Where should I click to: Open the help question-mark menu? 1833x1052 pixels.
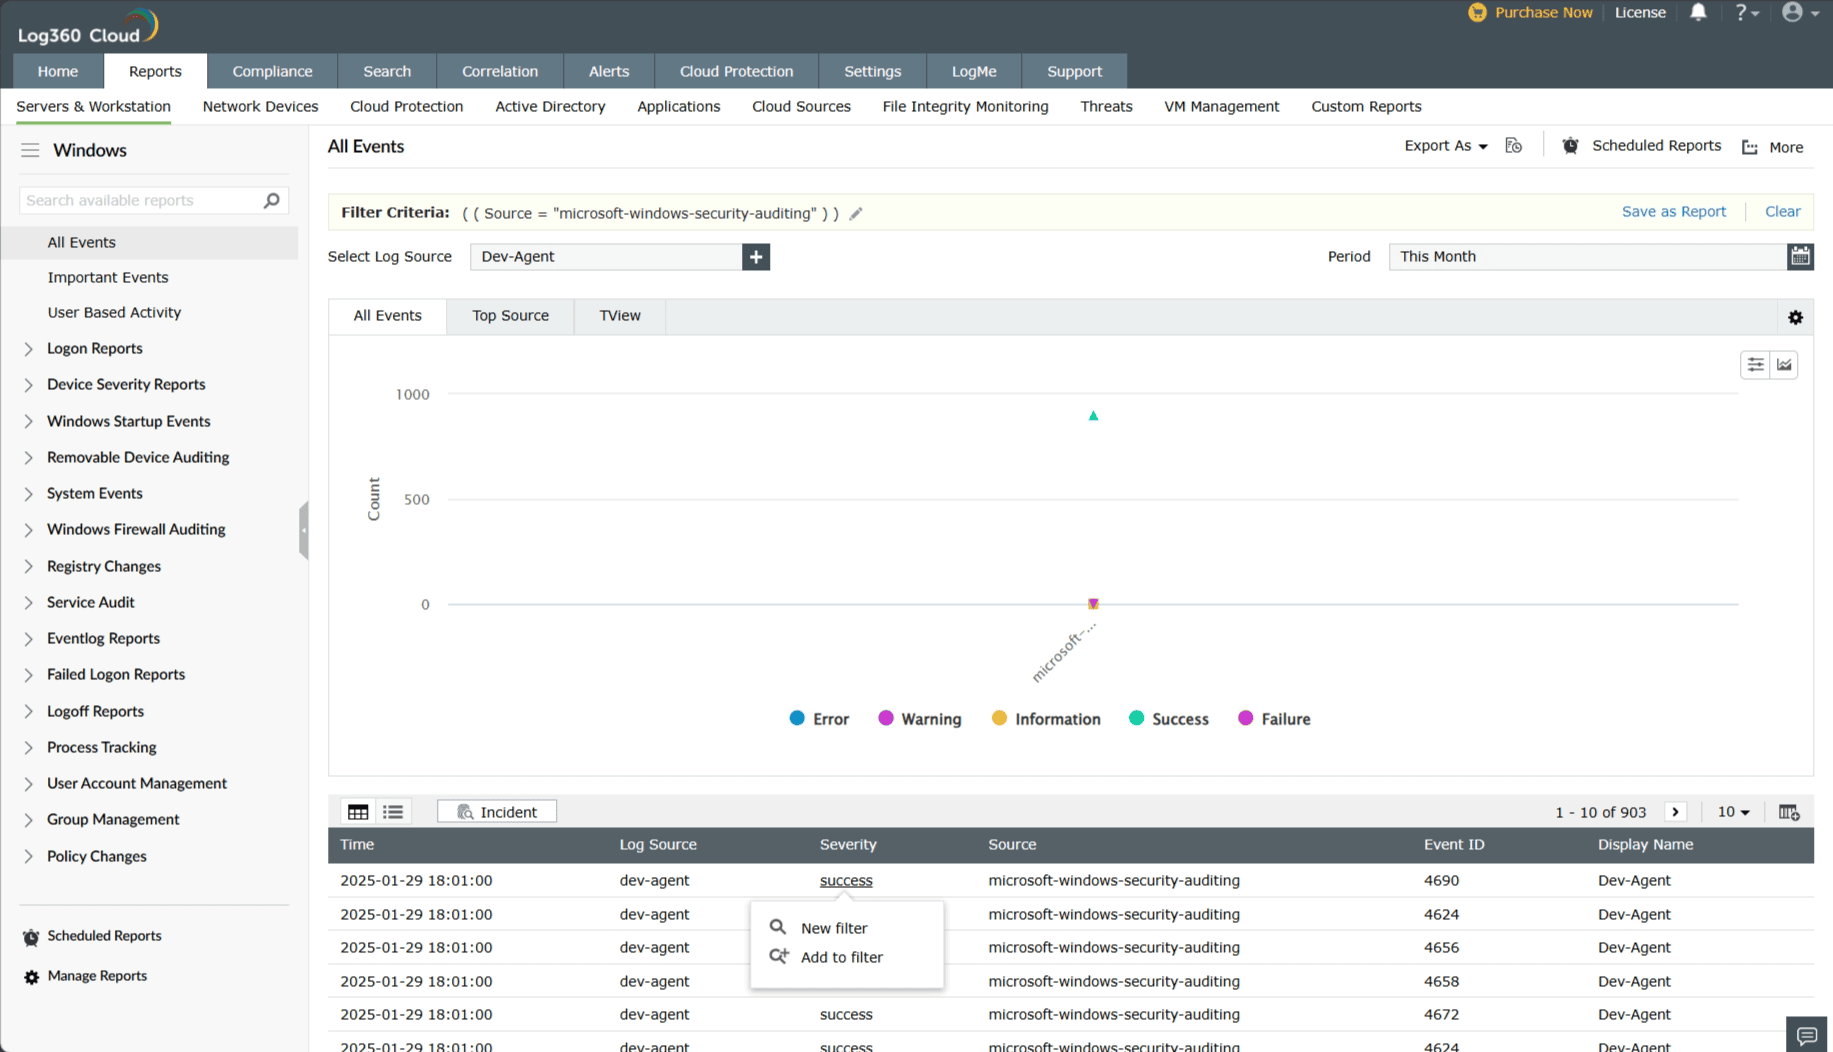(x=1746, y=12)
